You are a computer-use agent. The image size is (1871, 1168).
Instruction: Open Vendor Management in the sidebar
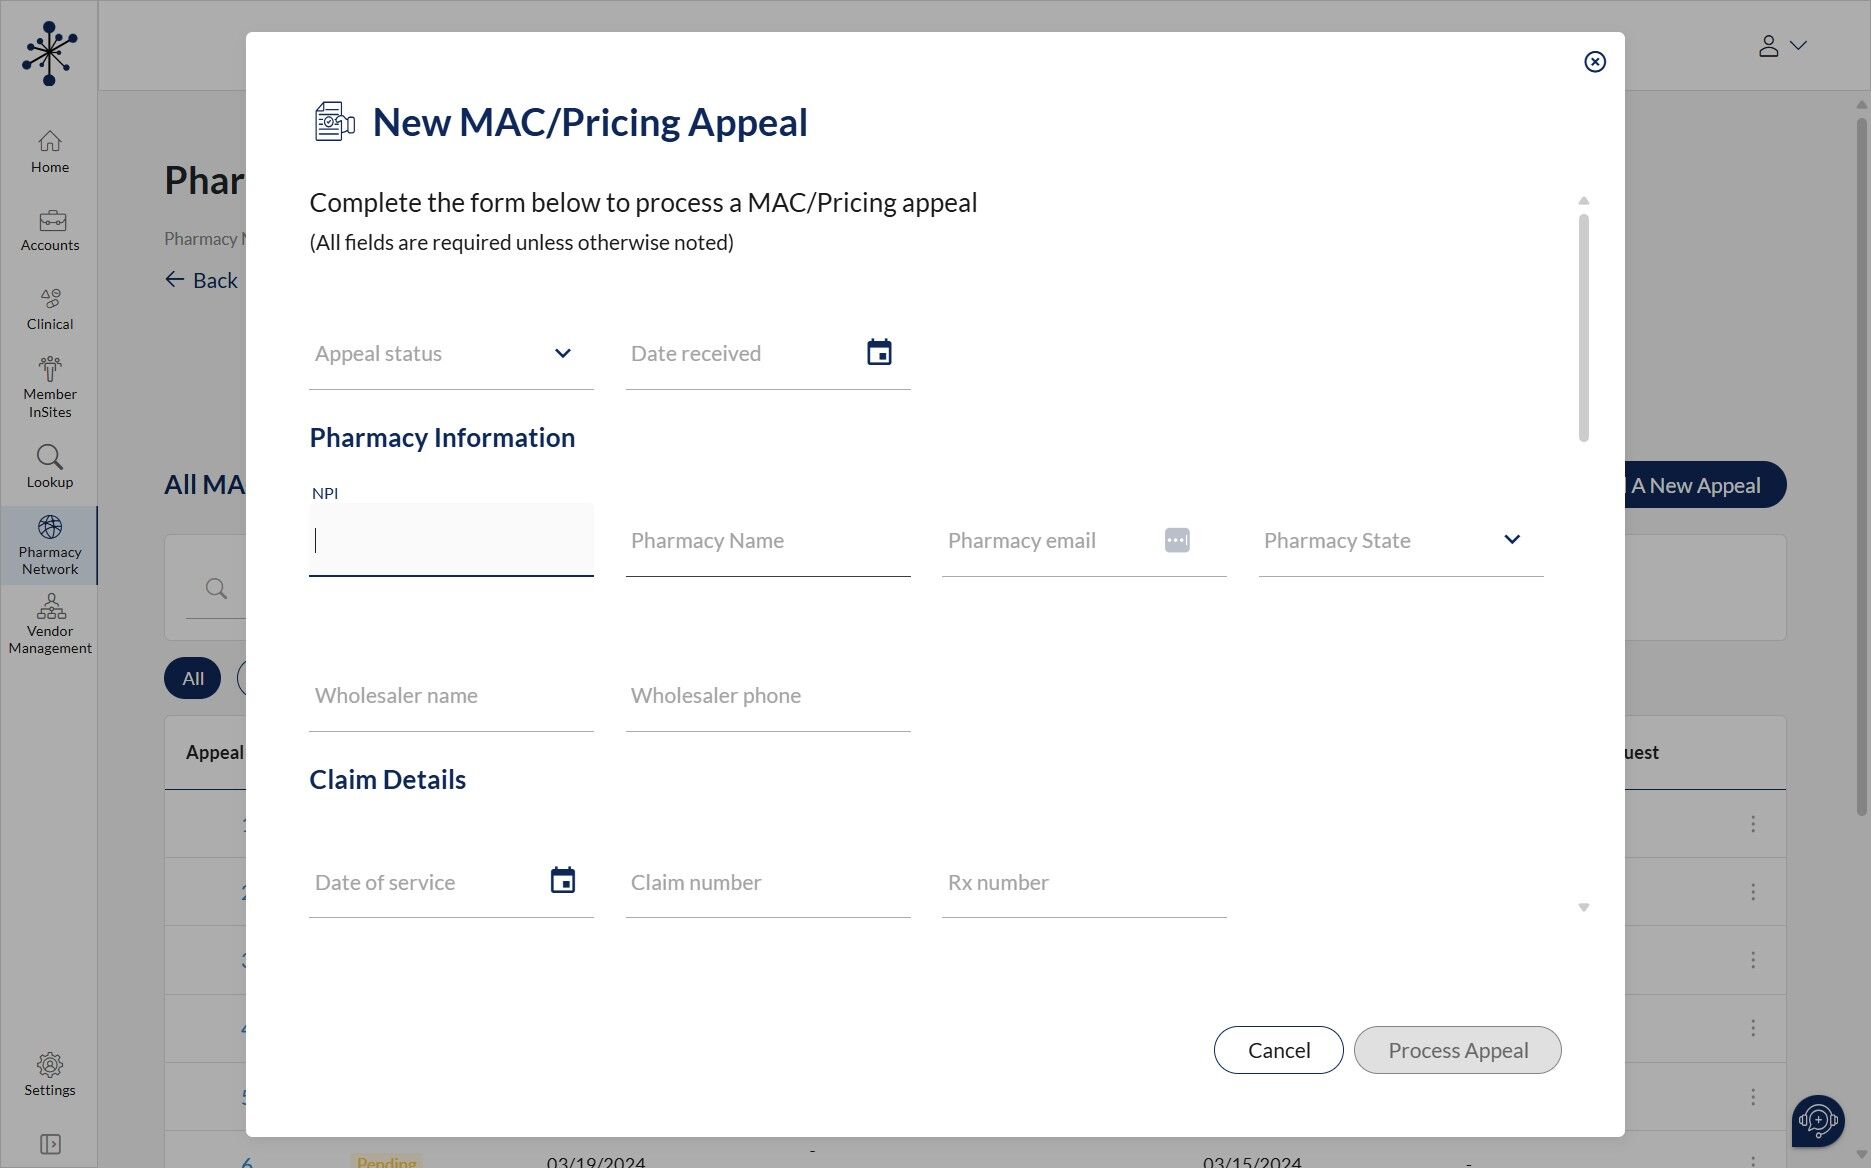tap(50, 624)
